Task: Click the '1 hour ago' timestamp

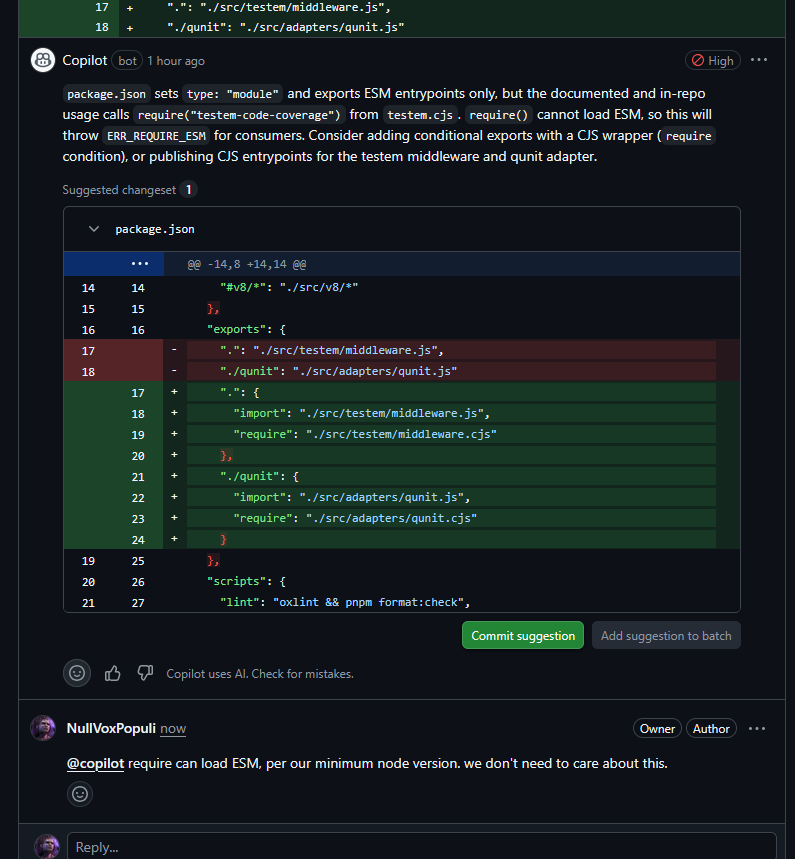Action: (x=176, y=61)
